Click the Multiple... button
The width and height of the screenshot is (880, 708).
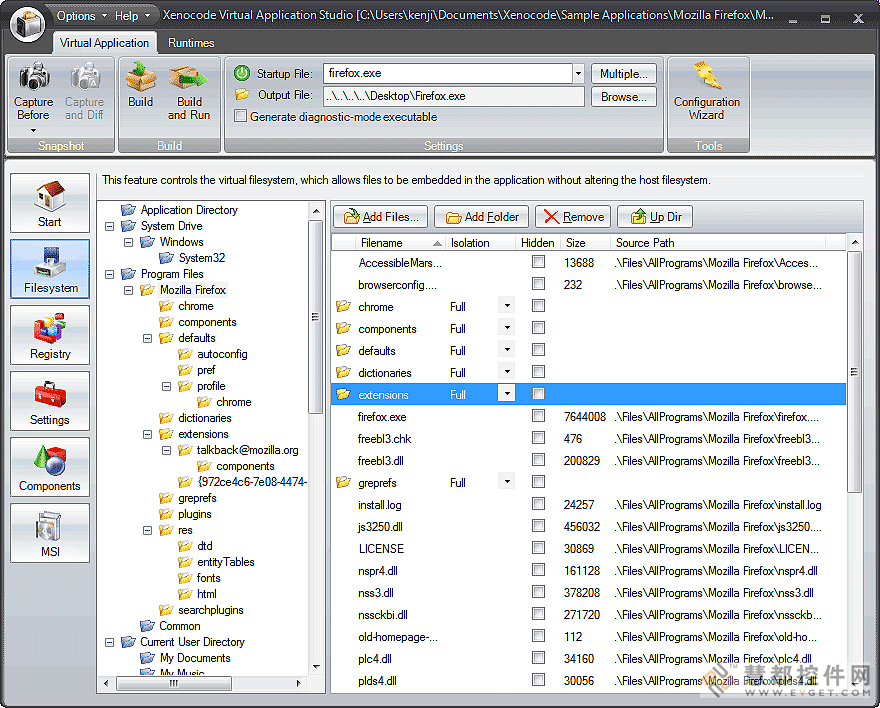coord(624,73)
